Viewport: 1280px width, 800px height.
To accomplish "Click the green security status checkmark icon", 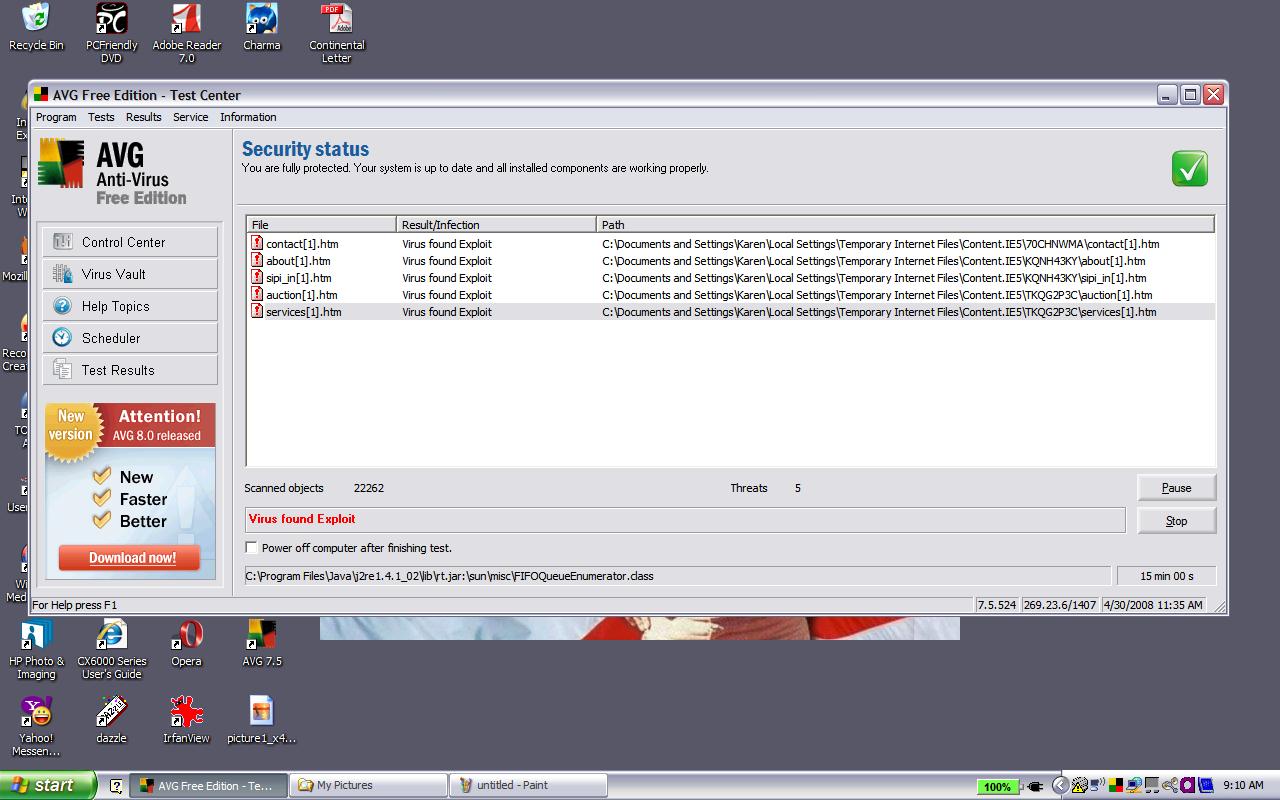I will click(x=1190, y=168).
